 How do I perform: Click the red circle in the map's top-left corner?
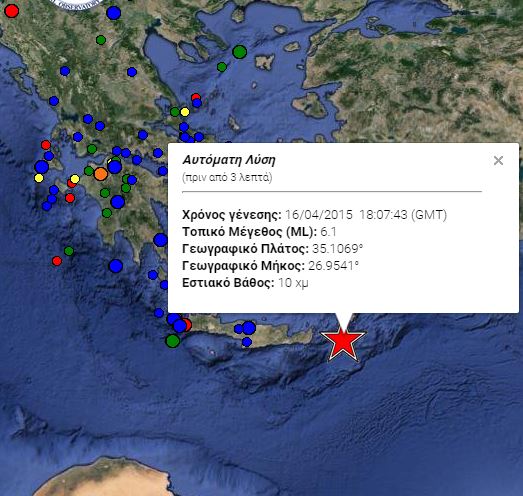12,11
